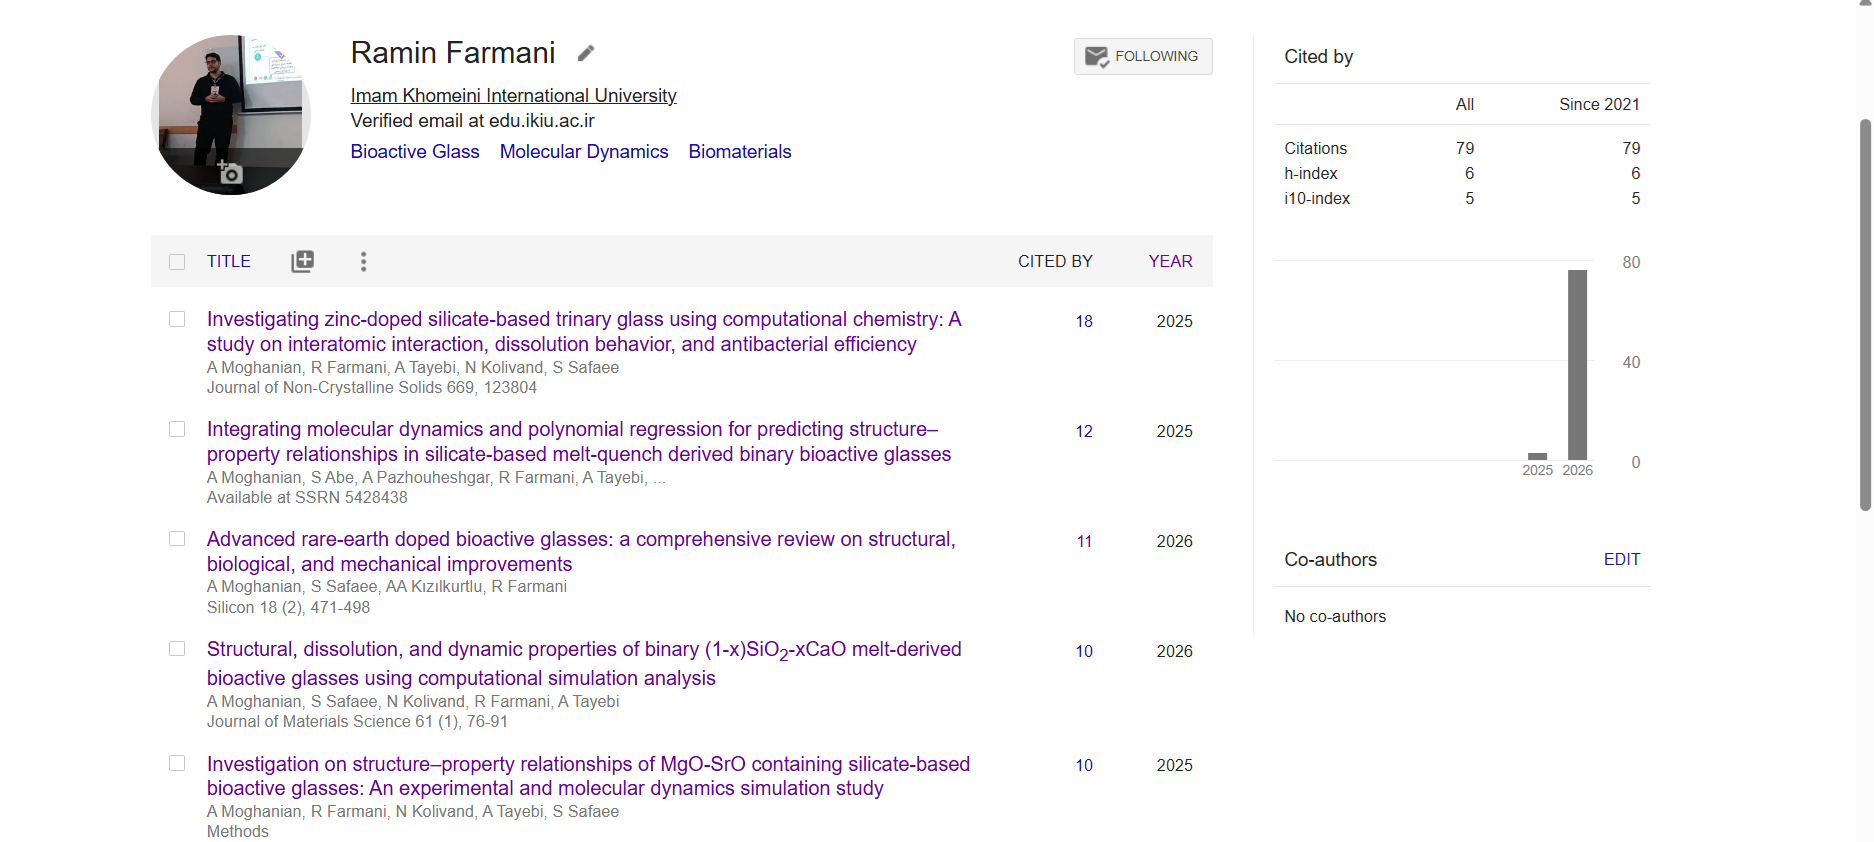Click the h-index label
The height and width of the screenshot is (842, 1874).
pos(1311,173)
